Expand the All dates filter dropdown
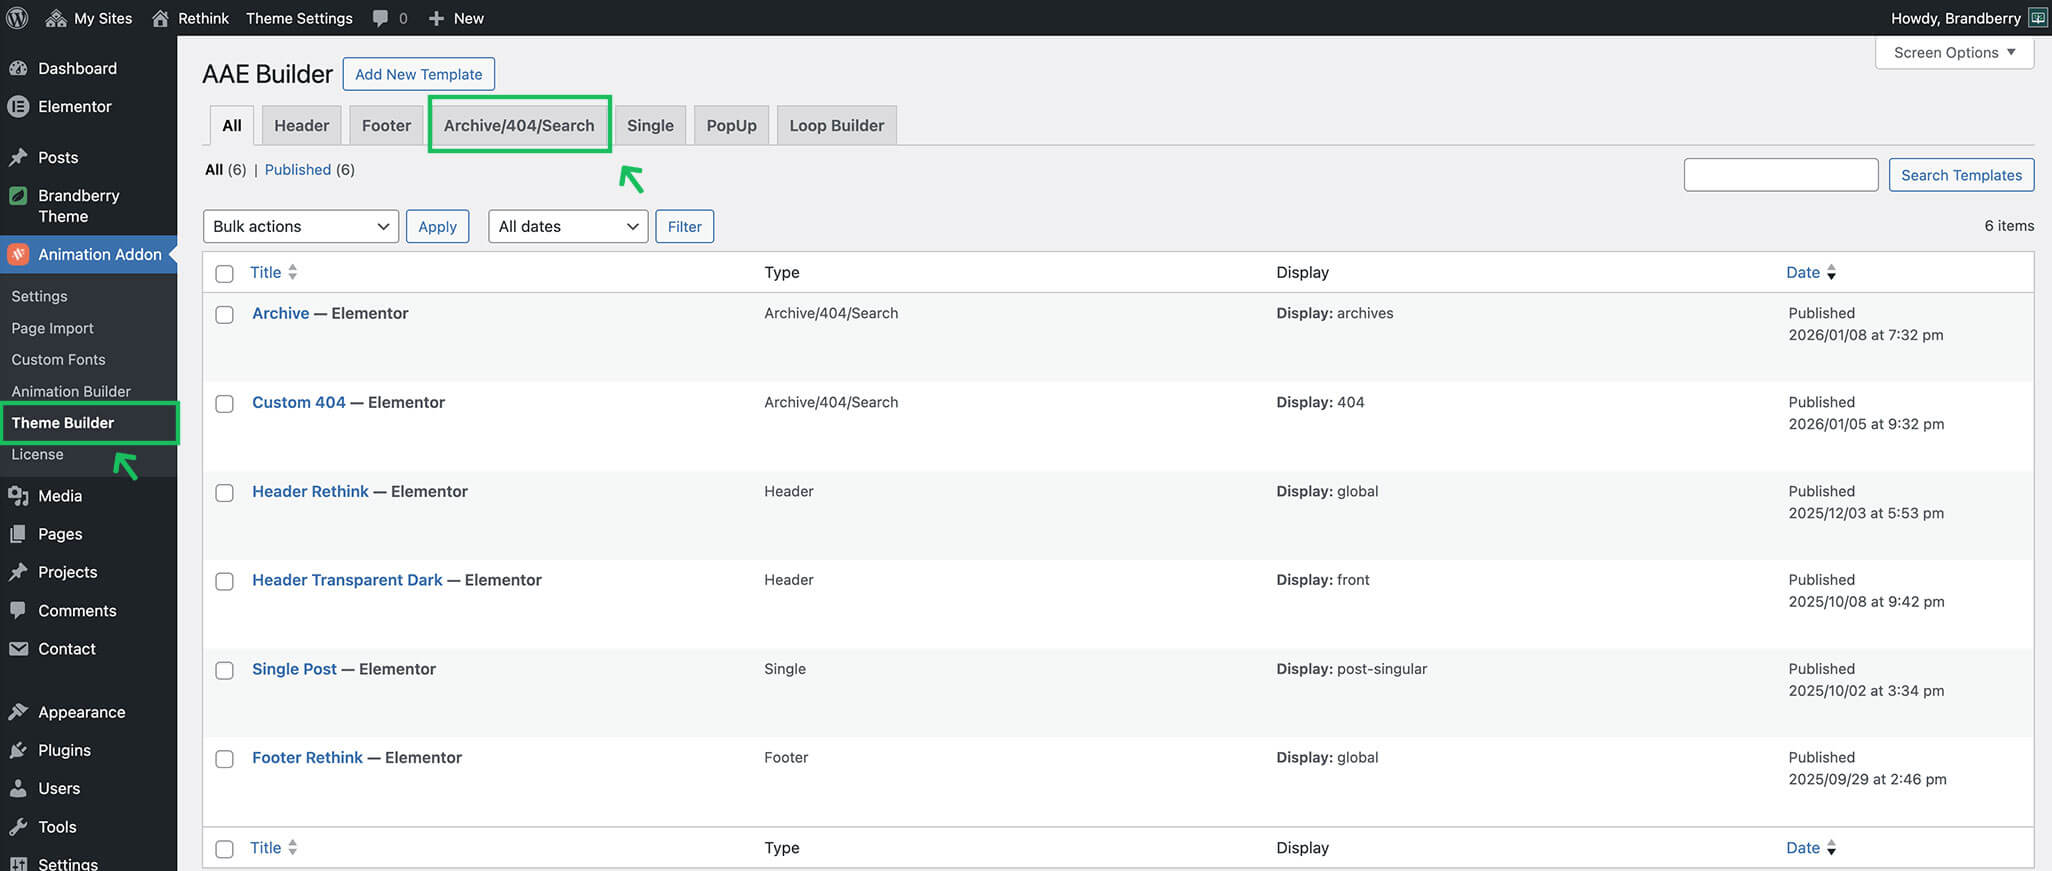The image size is (2052, 871). [567, 226]
